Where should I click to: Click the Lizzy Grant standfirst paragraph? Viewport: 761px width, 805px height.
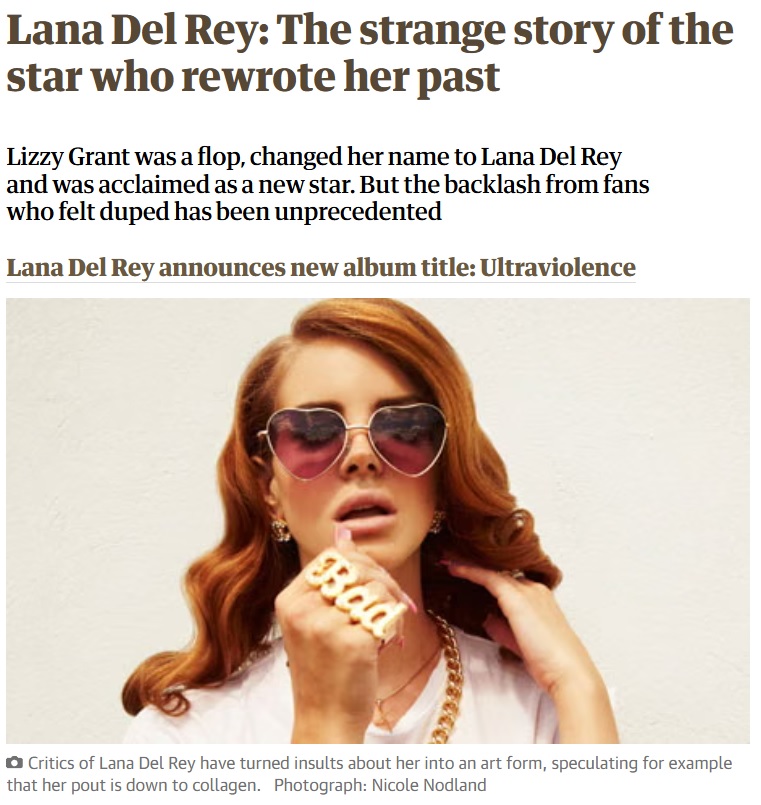(x=328, y=184)
